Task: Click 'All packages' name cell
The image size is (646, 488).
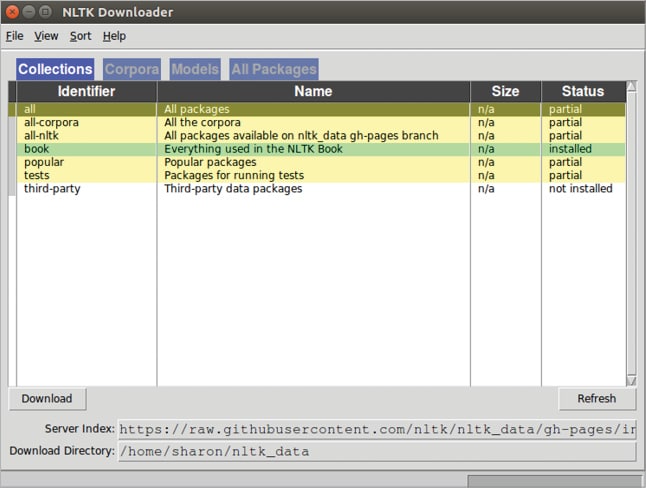Action: point(197,109)
